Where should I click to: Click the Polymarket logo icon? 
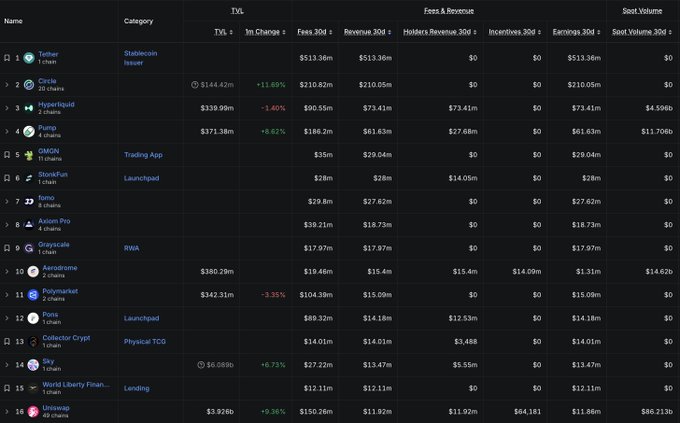coord(33,295)
